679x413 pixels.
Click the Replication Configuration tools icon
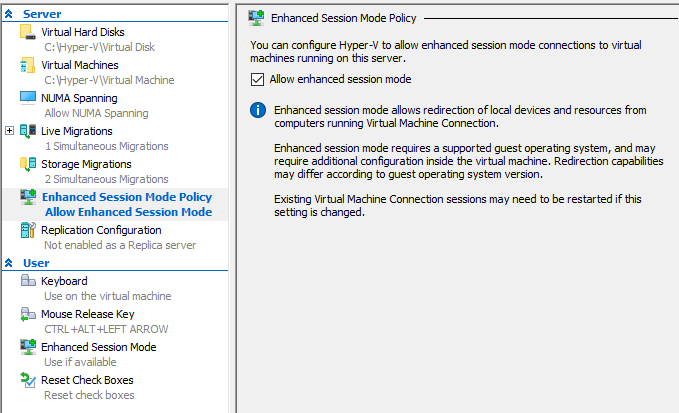[x=28, y=230]
